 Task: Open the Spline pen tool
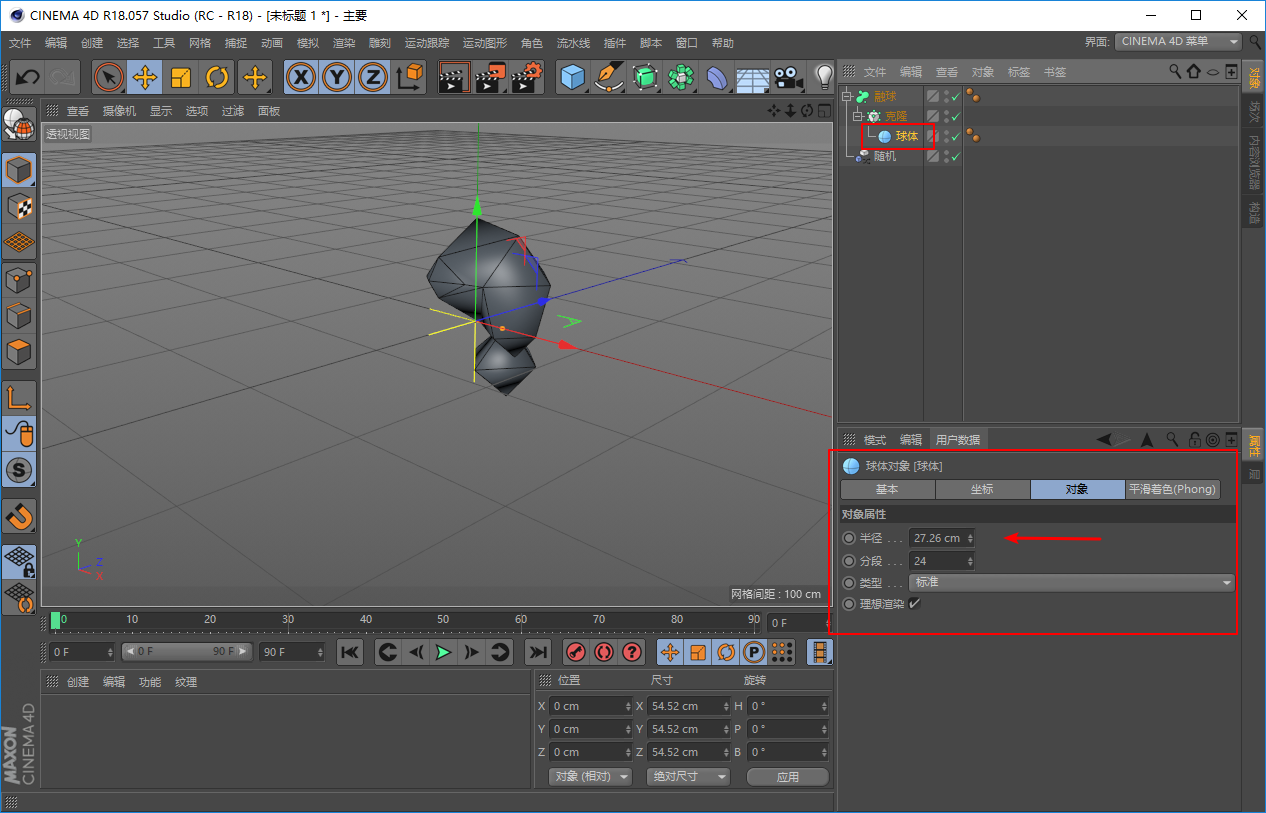coord(609,77)
